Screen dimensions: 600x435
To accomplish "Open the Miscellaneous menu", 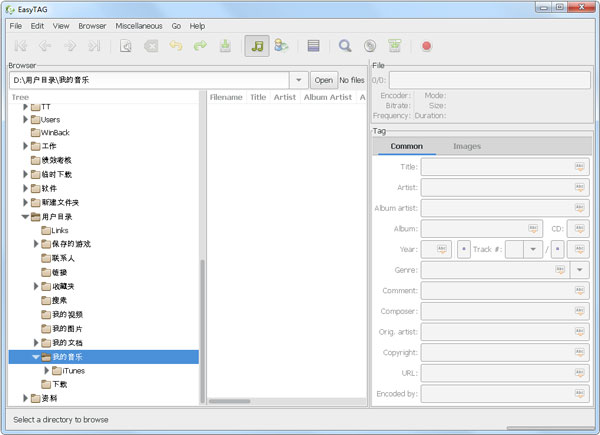I will point(139,26).
